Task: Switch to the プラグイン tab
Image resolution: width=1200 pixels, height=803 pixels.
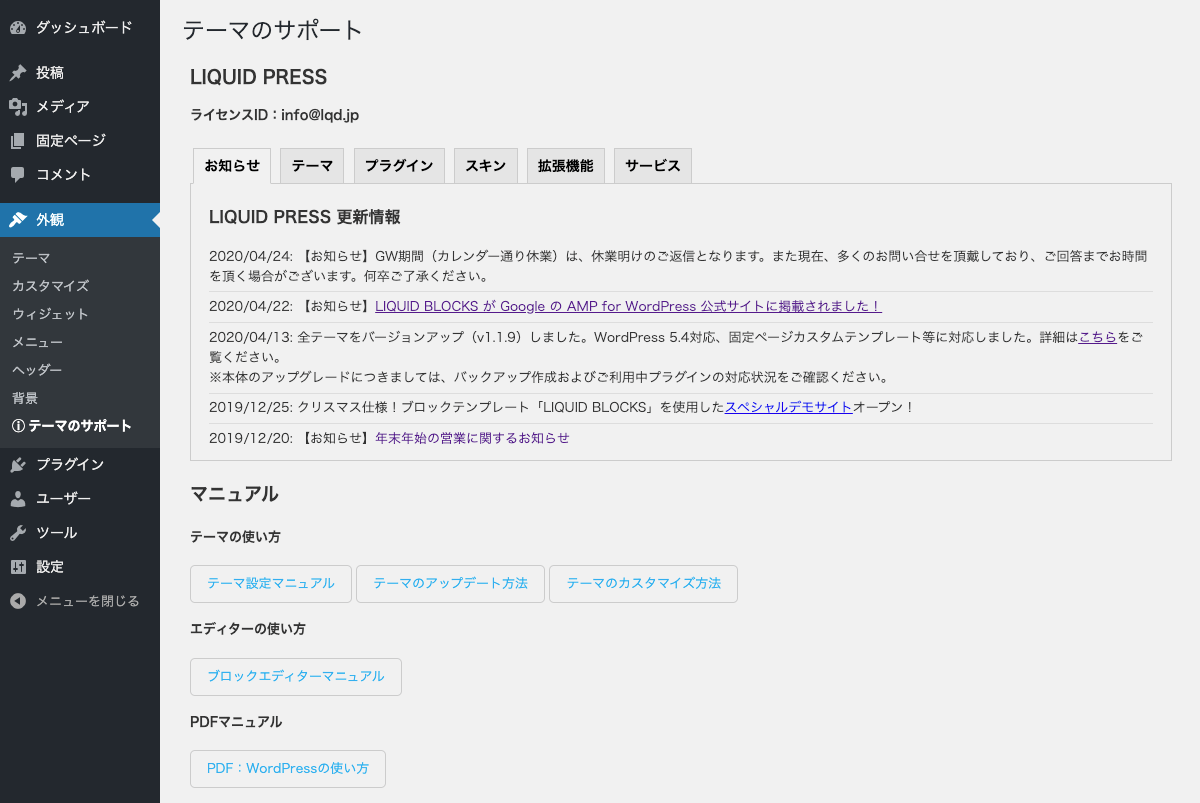Action: [x=399, y=166]
